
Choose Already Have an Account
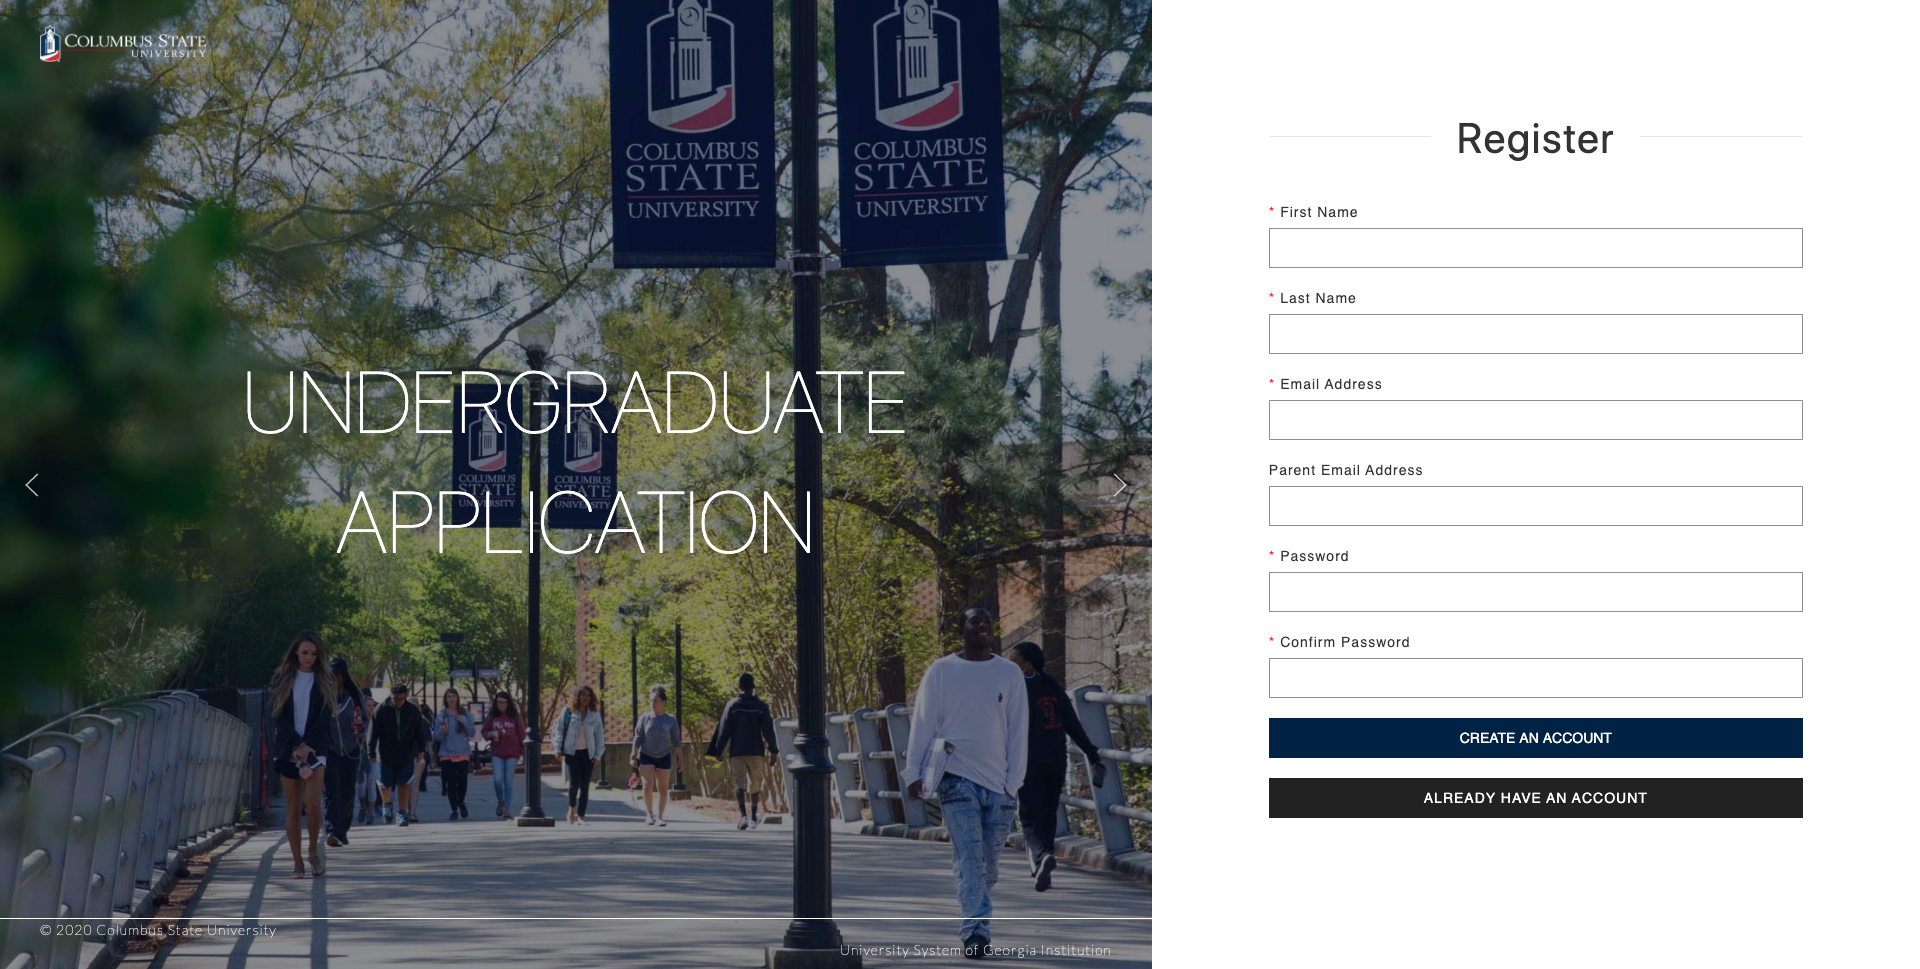(1535, 798)
